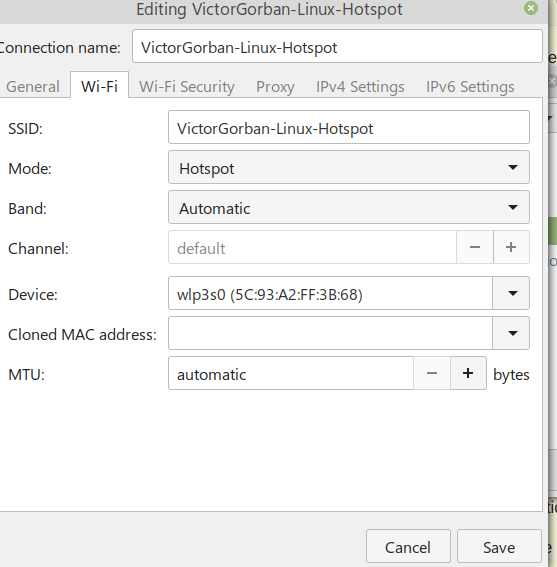Image resolution: width=557 pixels, height=567 pixels.
Task: Select the Wi-Fi tab
Action: click(99, 86)
